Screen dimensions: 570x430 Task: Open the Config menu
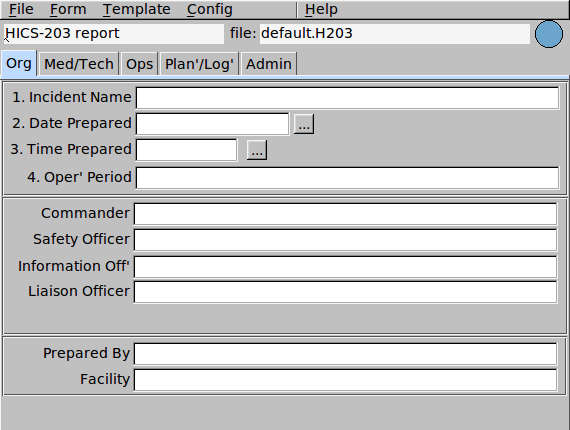[209, 9]
